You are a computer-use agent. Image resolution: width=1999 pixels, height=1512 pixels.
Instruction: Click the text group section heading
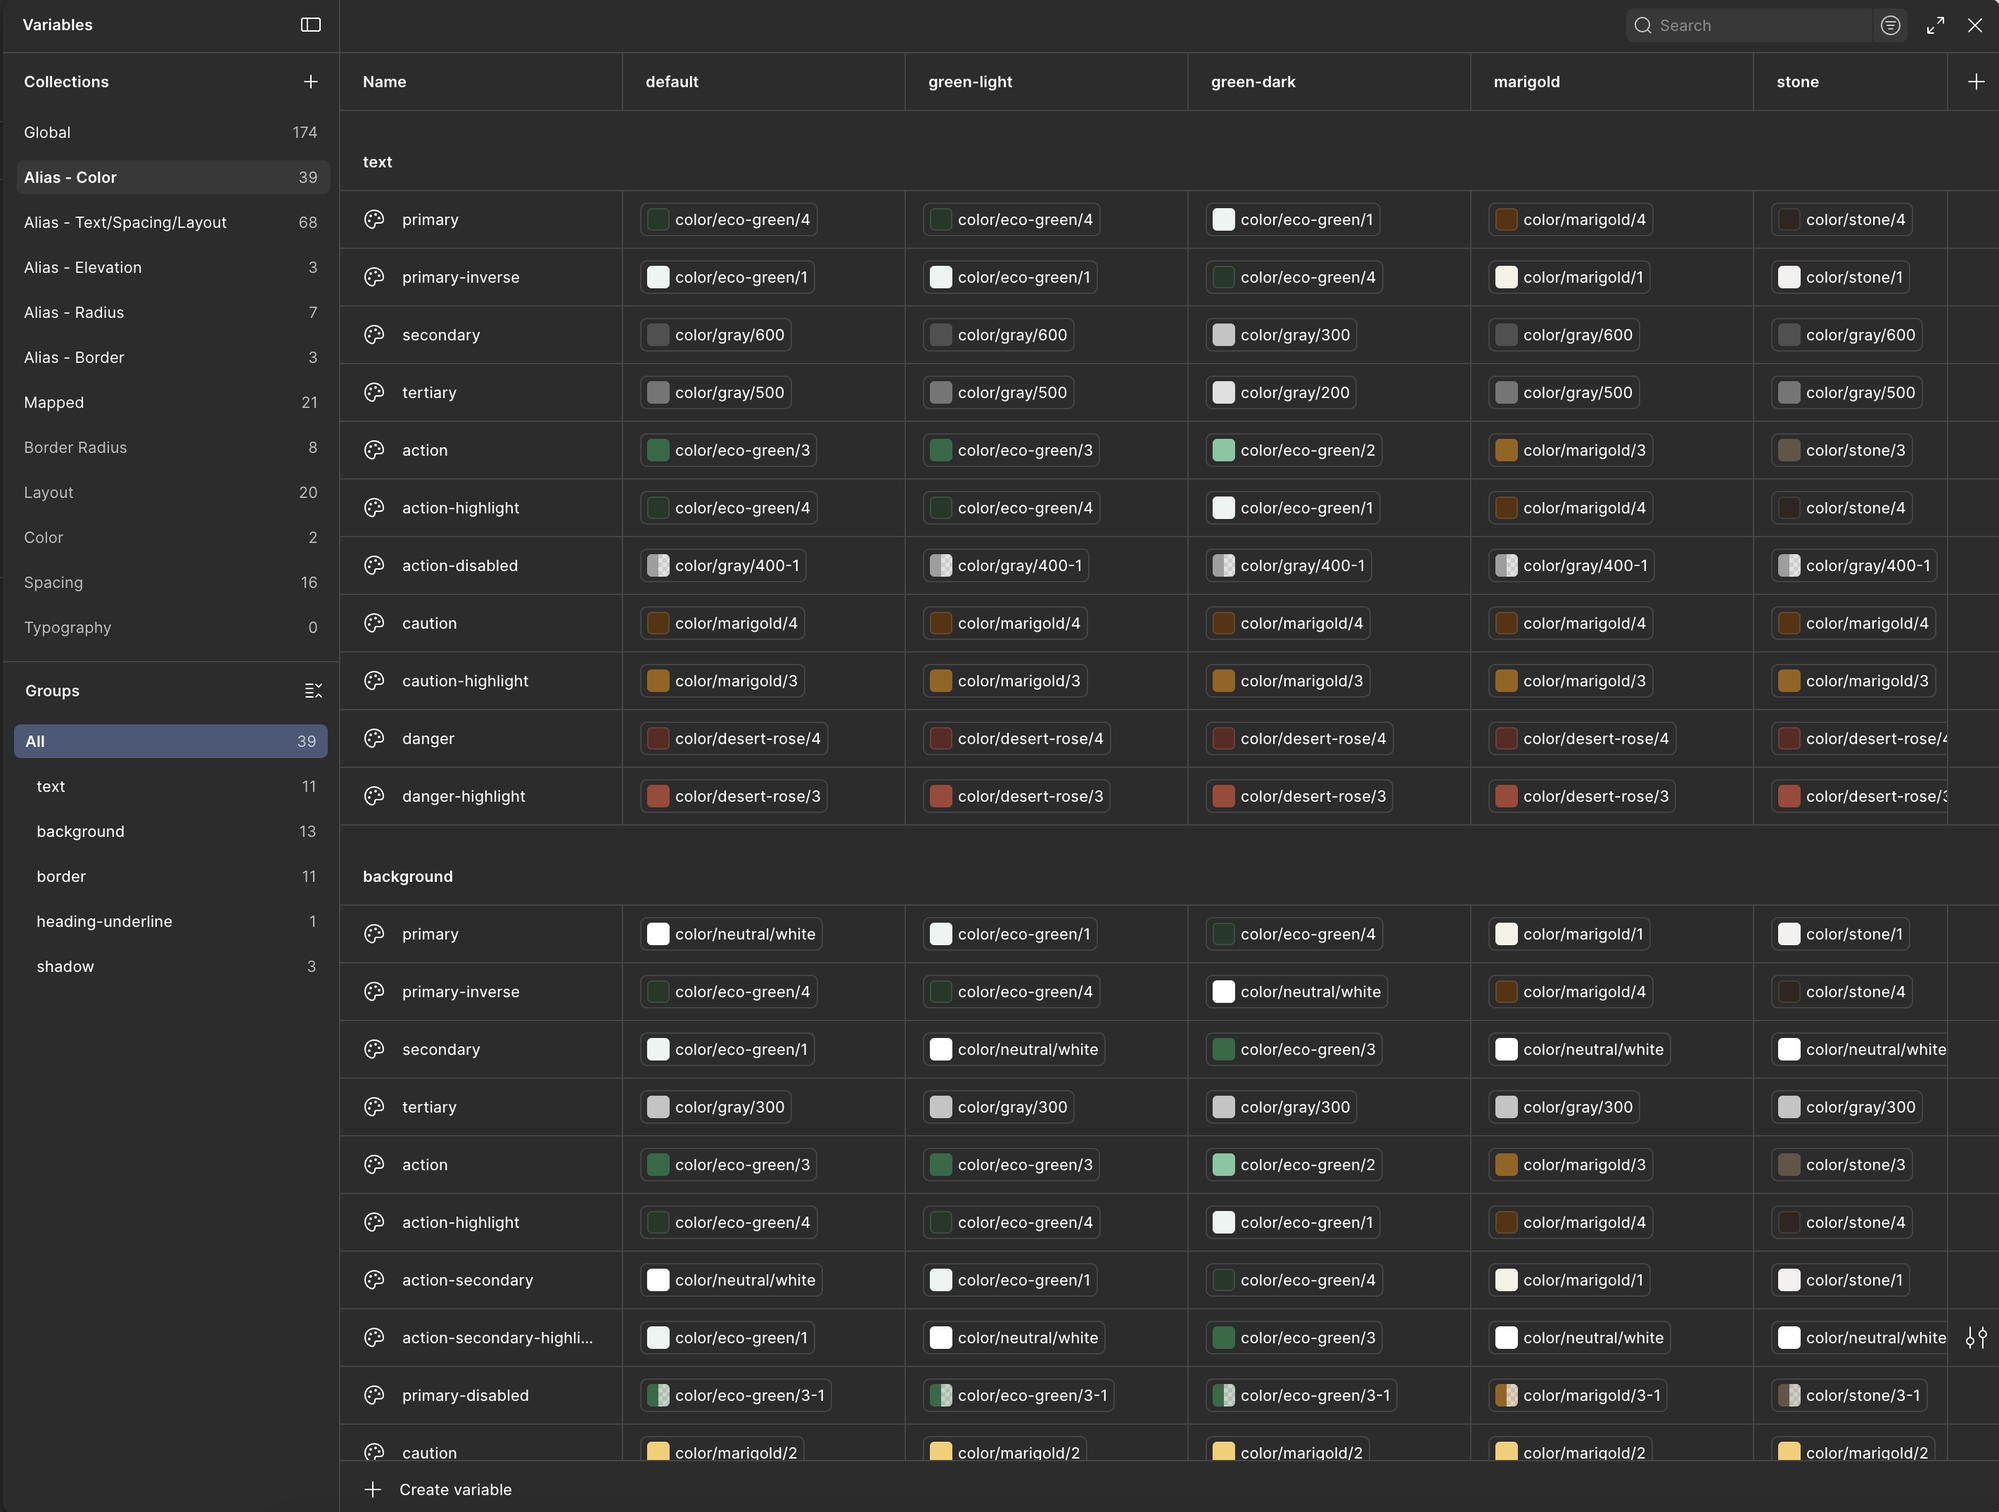point(377,162)
